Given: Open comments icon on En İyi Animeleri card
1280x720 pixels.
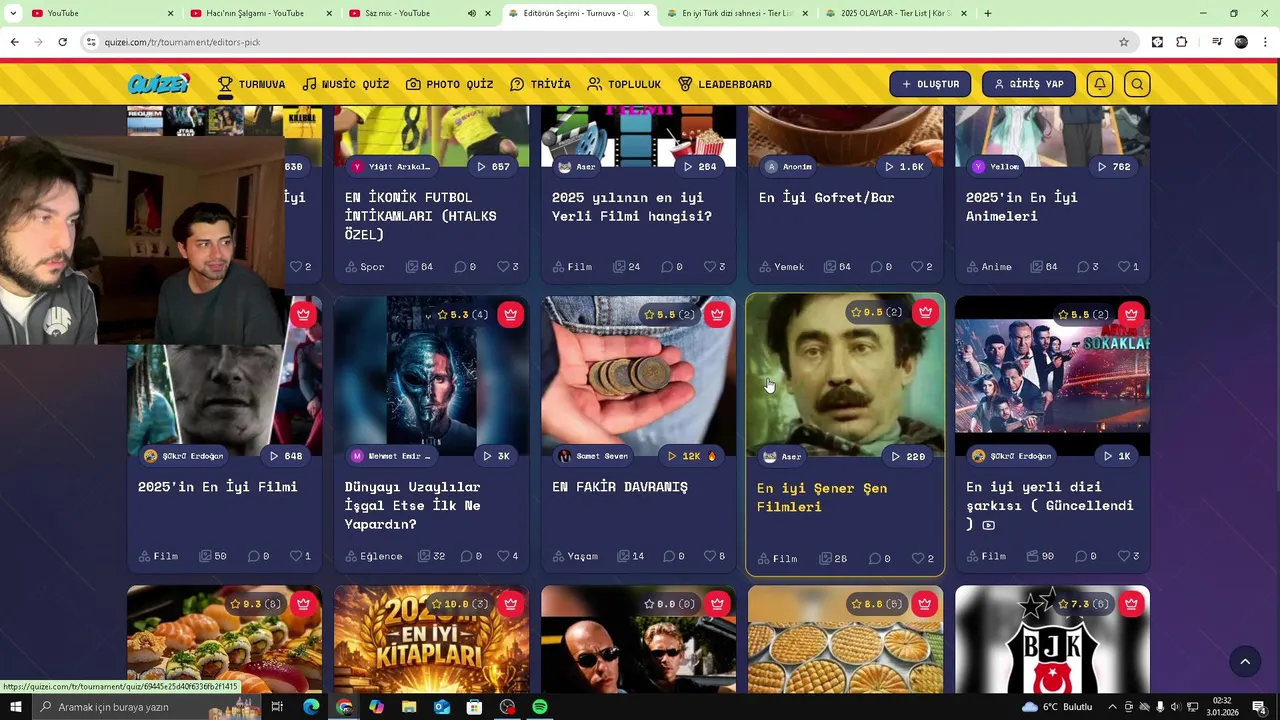Looking at the screenshot, I should pyautogui.click(x=1083, y=267).
